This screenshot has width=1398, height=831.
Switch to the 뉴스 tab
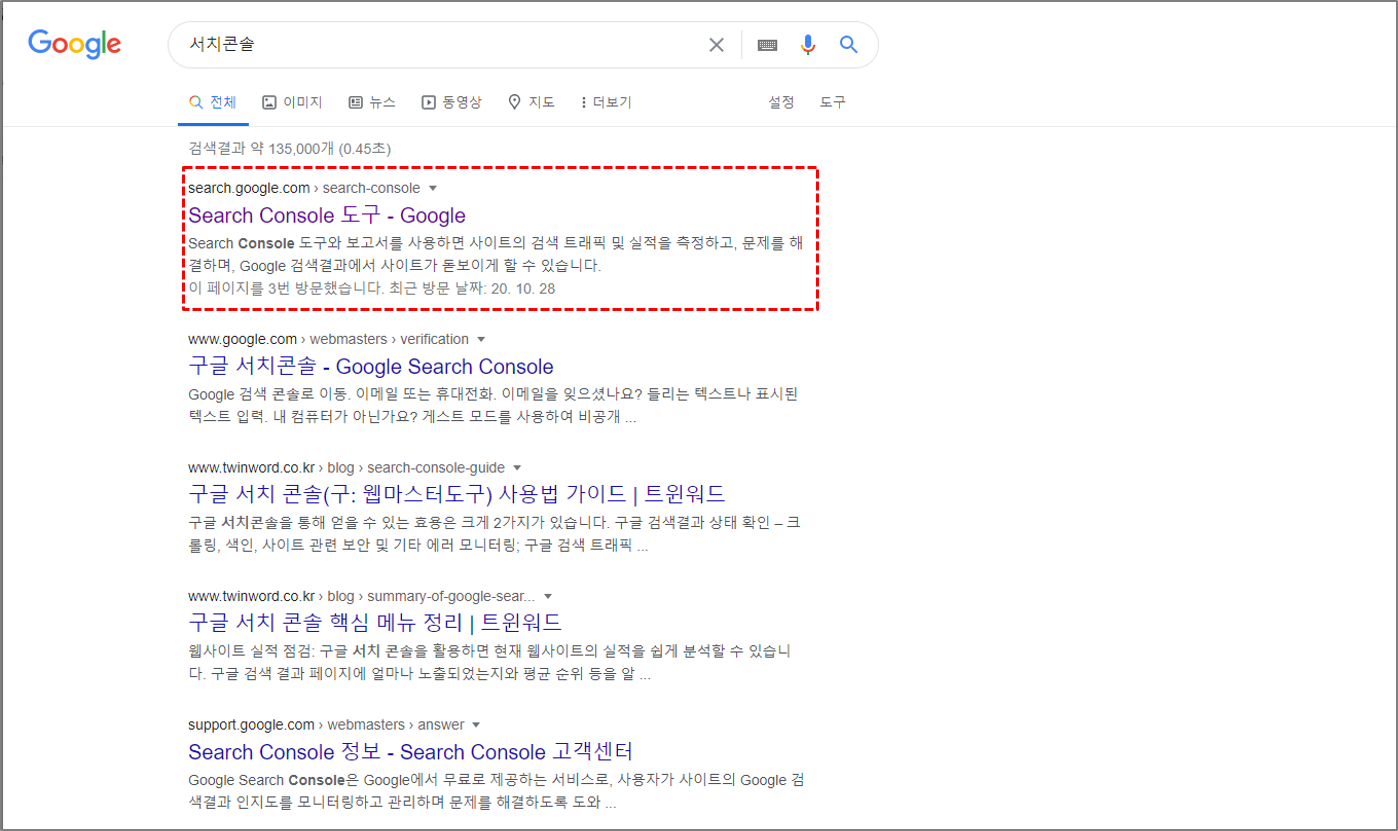click(372, 102)
